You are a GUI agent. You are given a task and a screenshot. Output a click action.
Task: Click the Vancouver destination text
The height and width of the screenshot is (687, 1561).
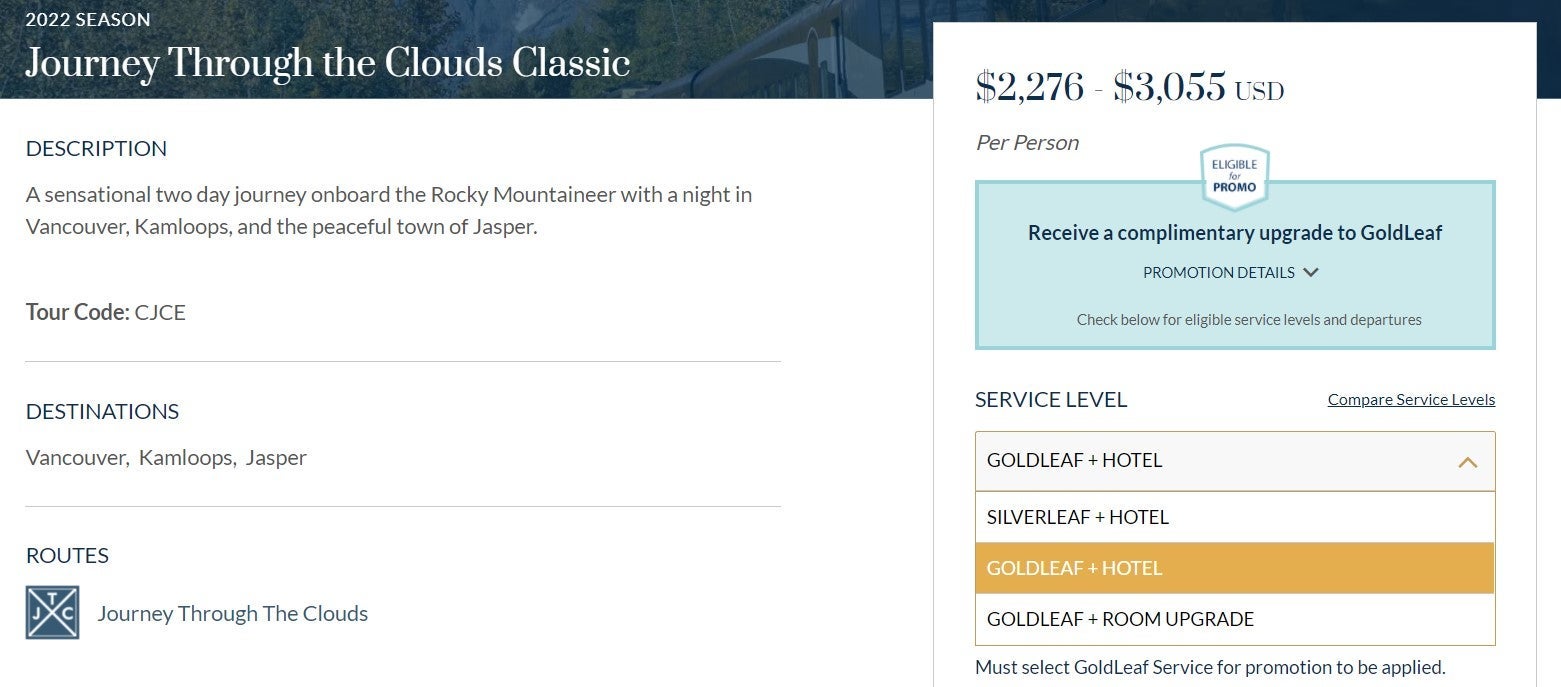pyautogui.click(x=77, y=457)
